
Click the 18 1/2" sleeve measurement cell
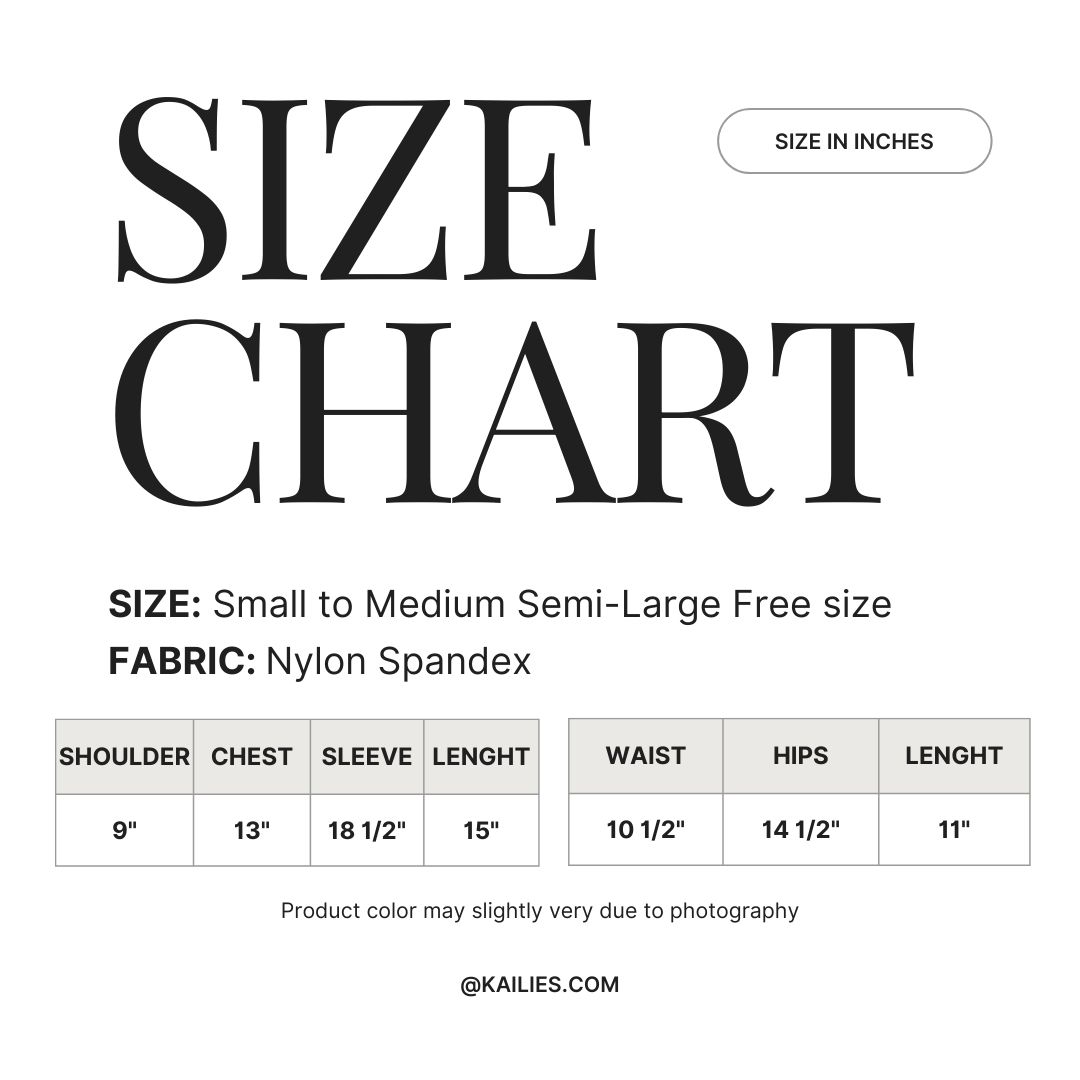coord(367,830)
